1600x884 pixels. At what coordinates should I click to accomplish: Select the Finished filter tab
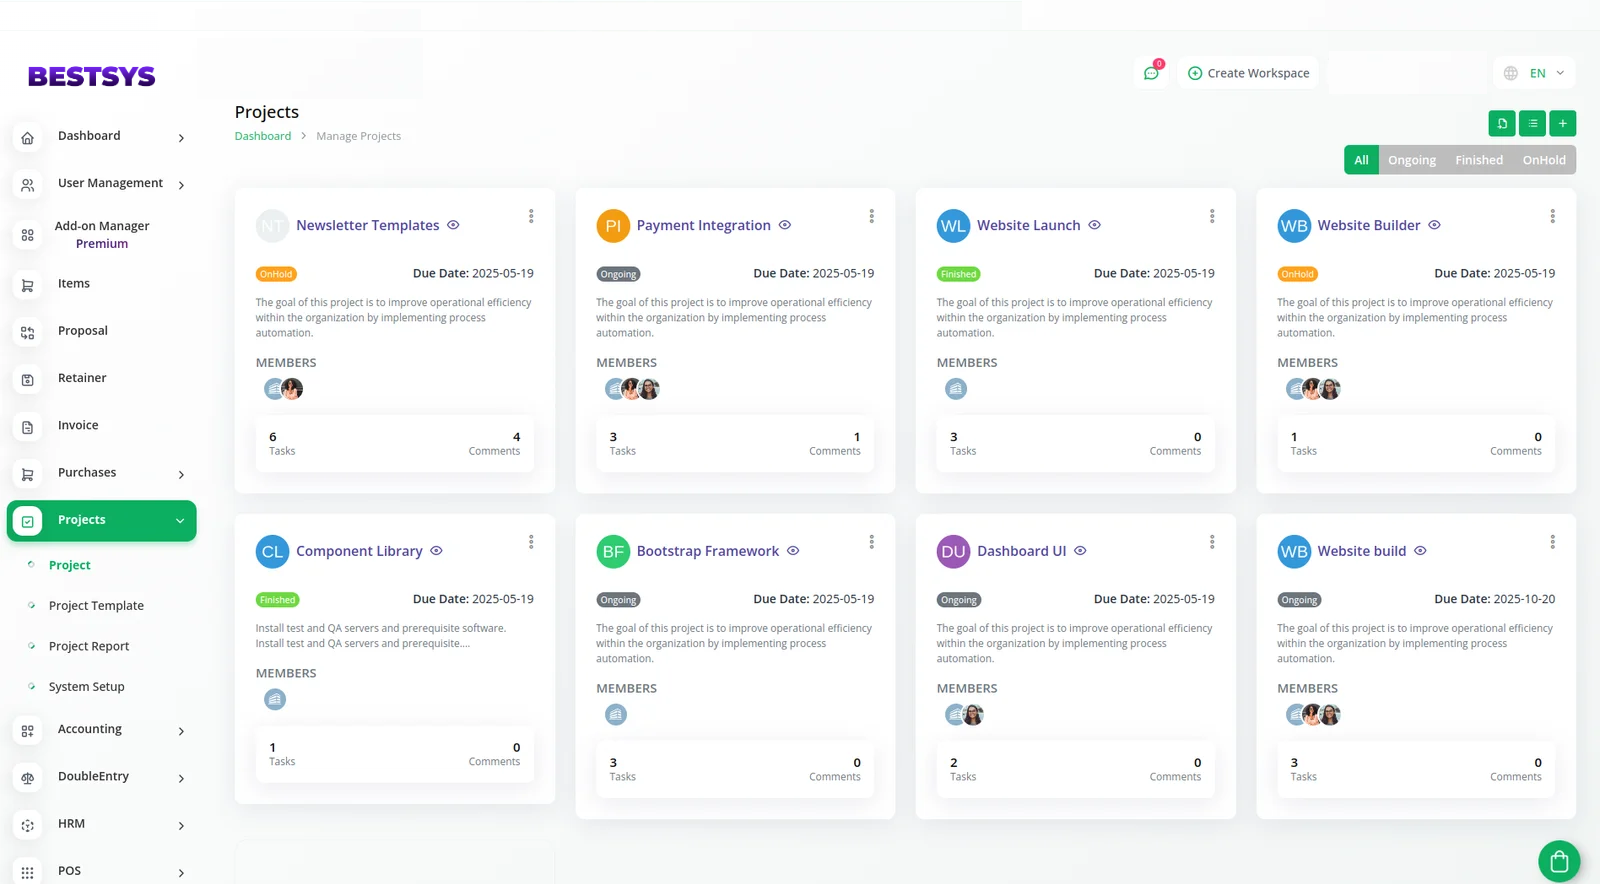coord(1478,160)
